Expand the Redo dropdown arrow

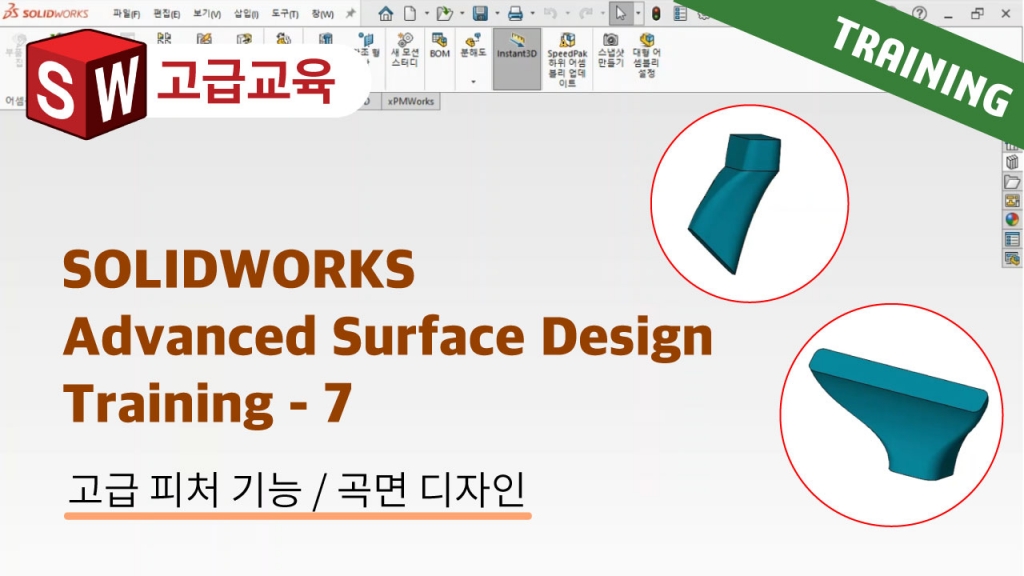(602, 13)
